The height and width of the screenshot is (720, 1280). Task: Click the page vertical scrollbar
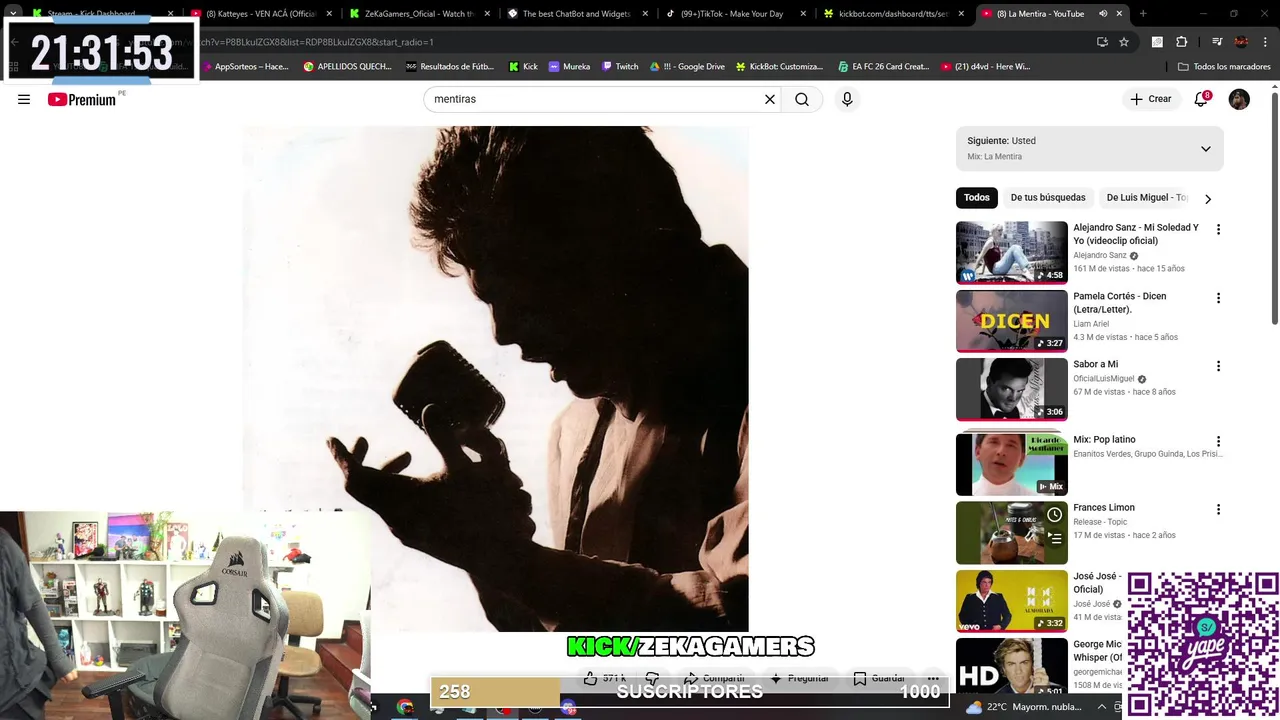1274,210
